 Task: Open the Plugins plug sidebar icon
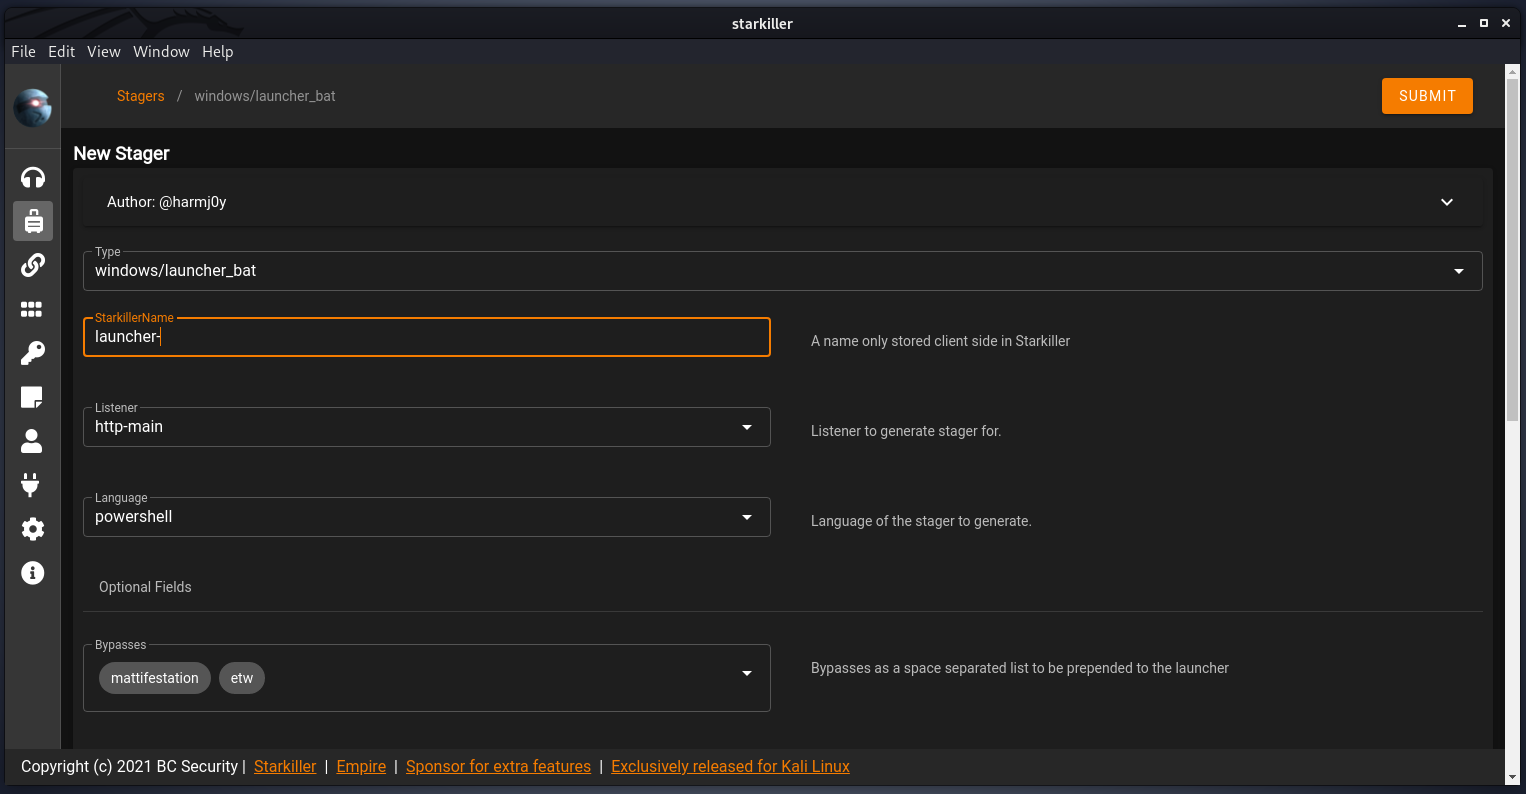tap(33, 485)
